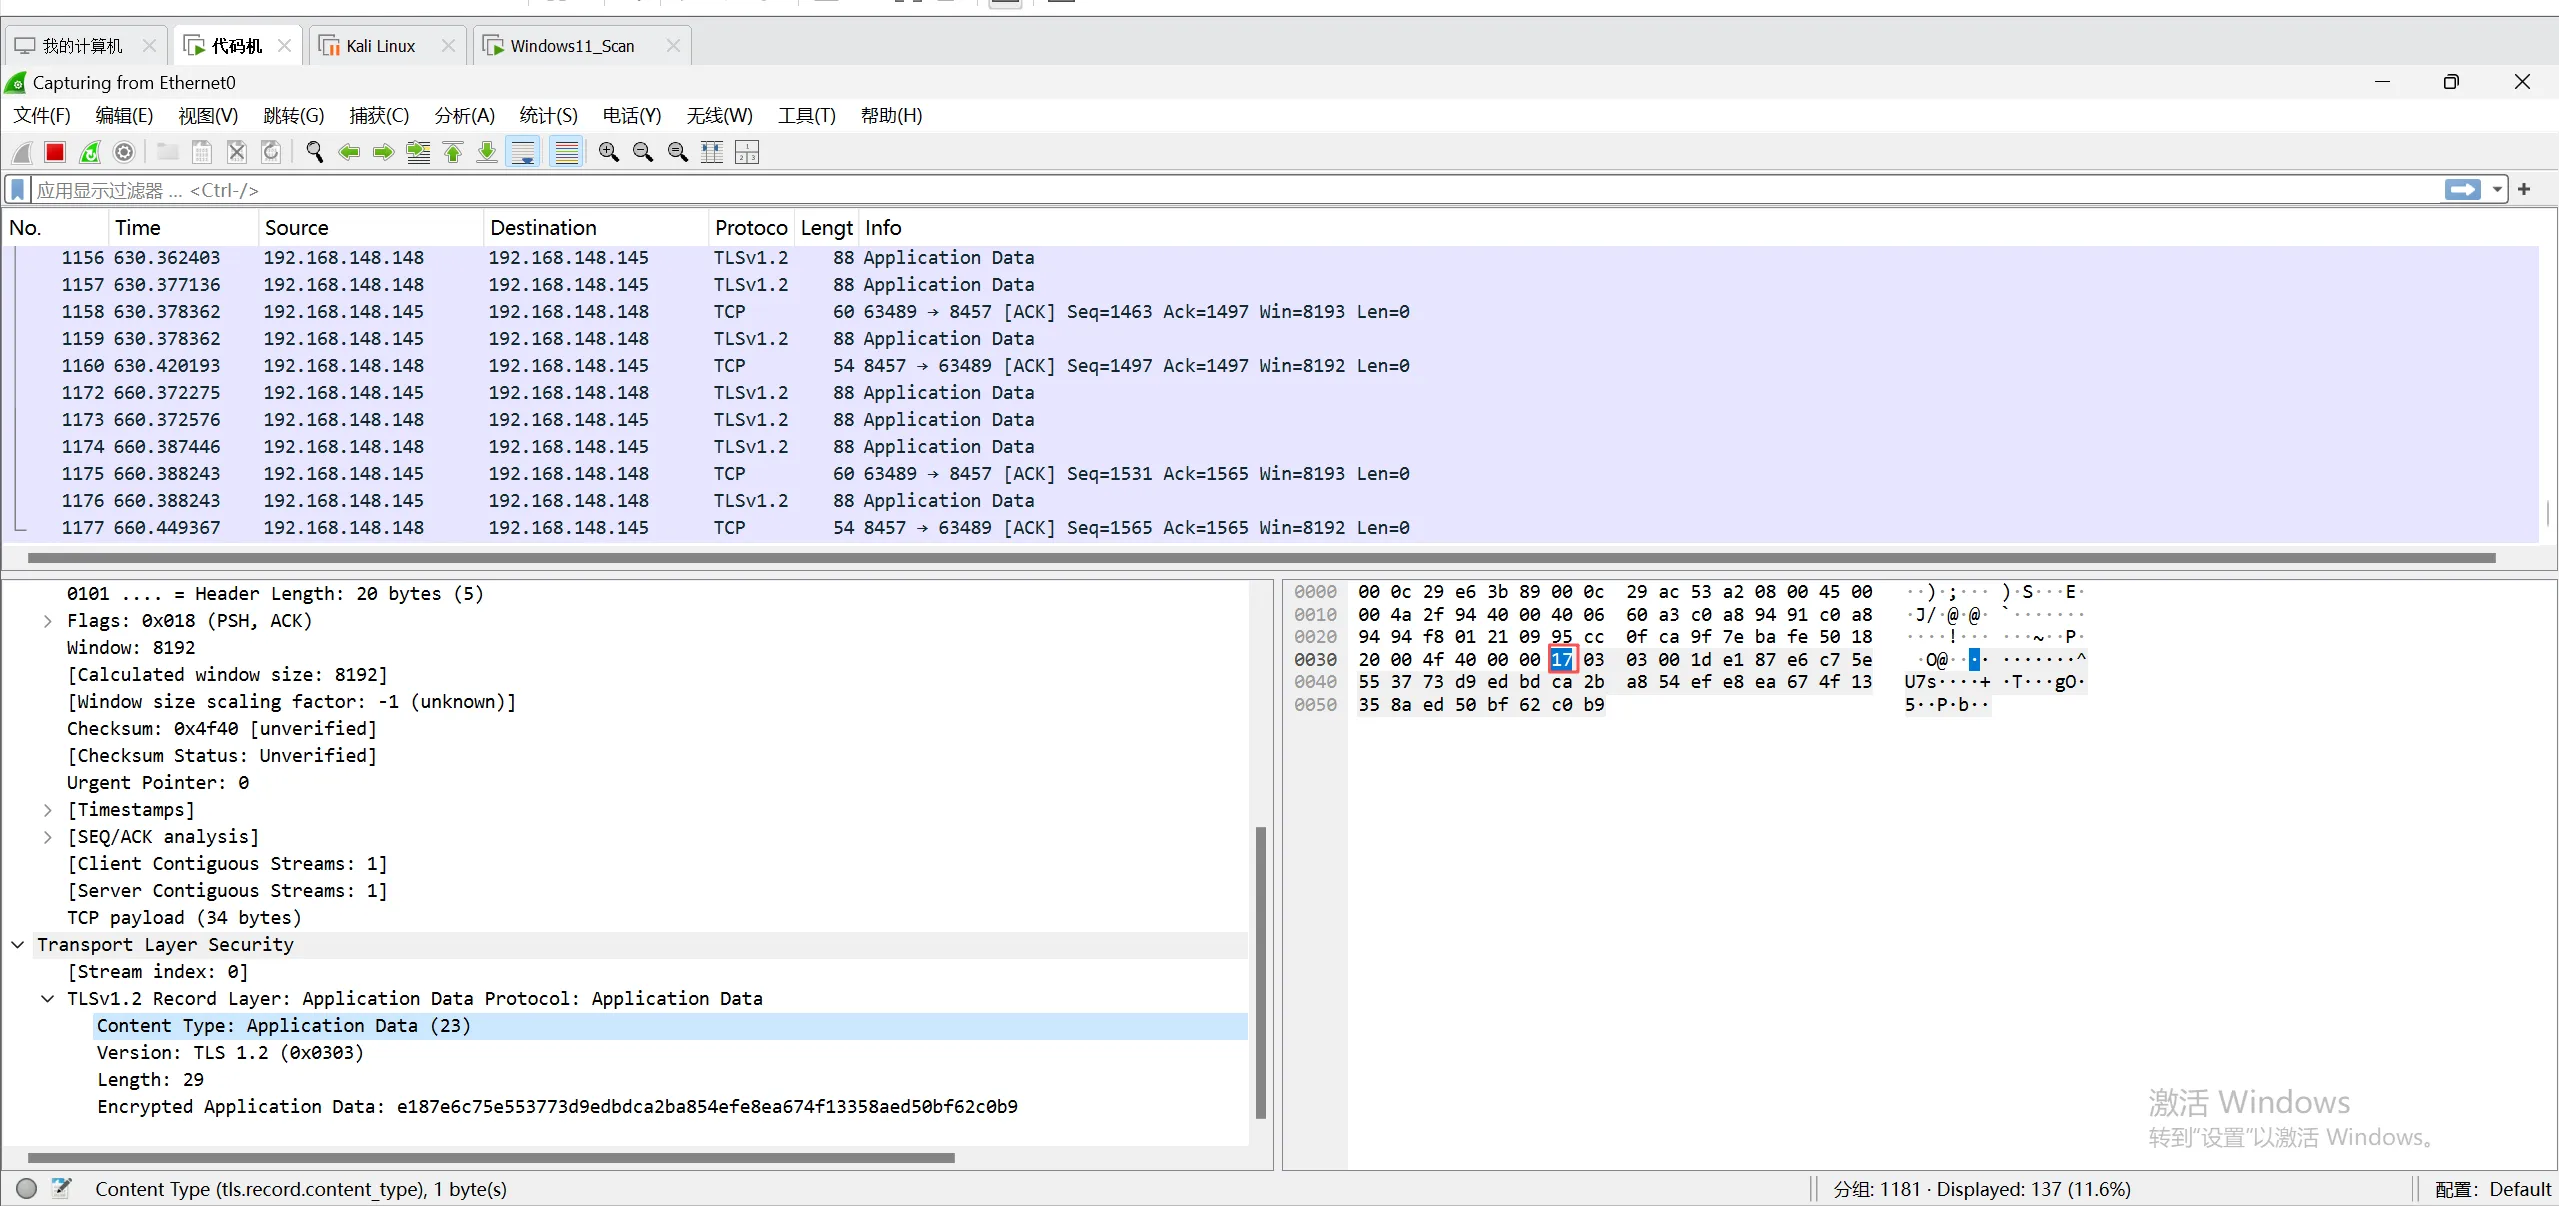2559x1206 pixels.
Task: Switch to the Kali Linux tab
Action: click(x=380, y=46)
